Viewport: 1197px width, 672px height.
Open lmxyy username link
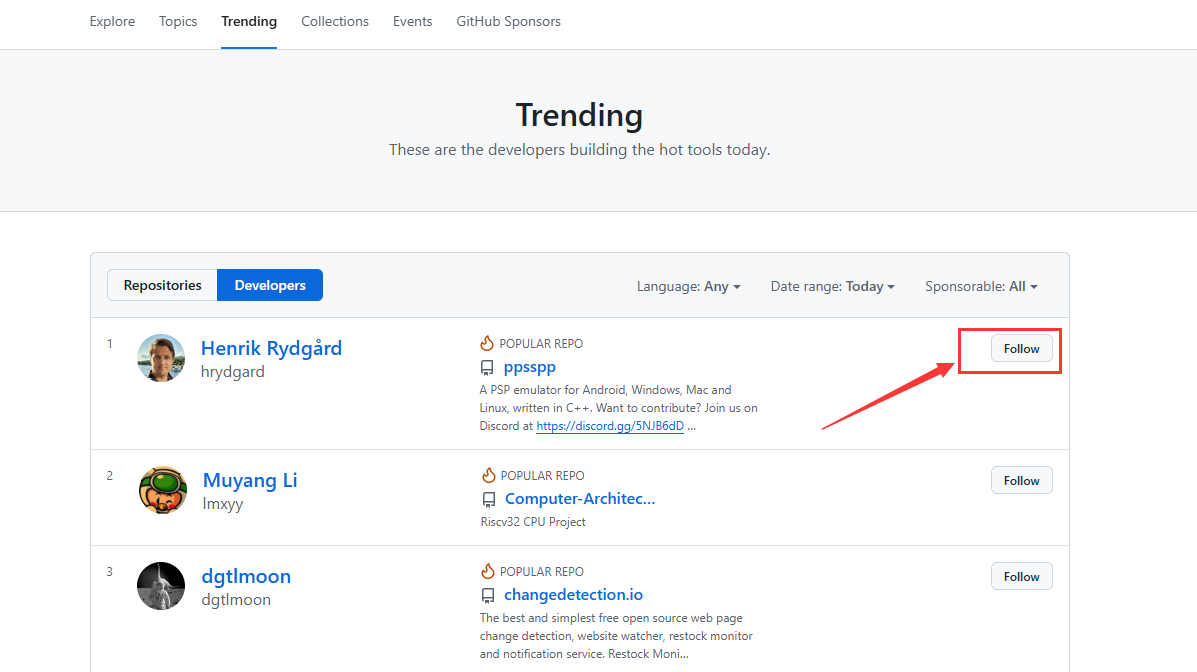tap(223, 504)
